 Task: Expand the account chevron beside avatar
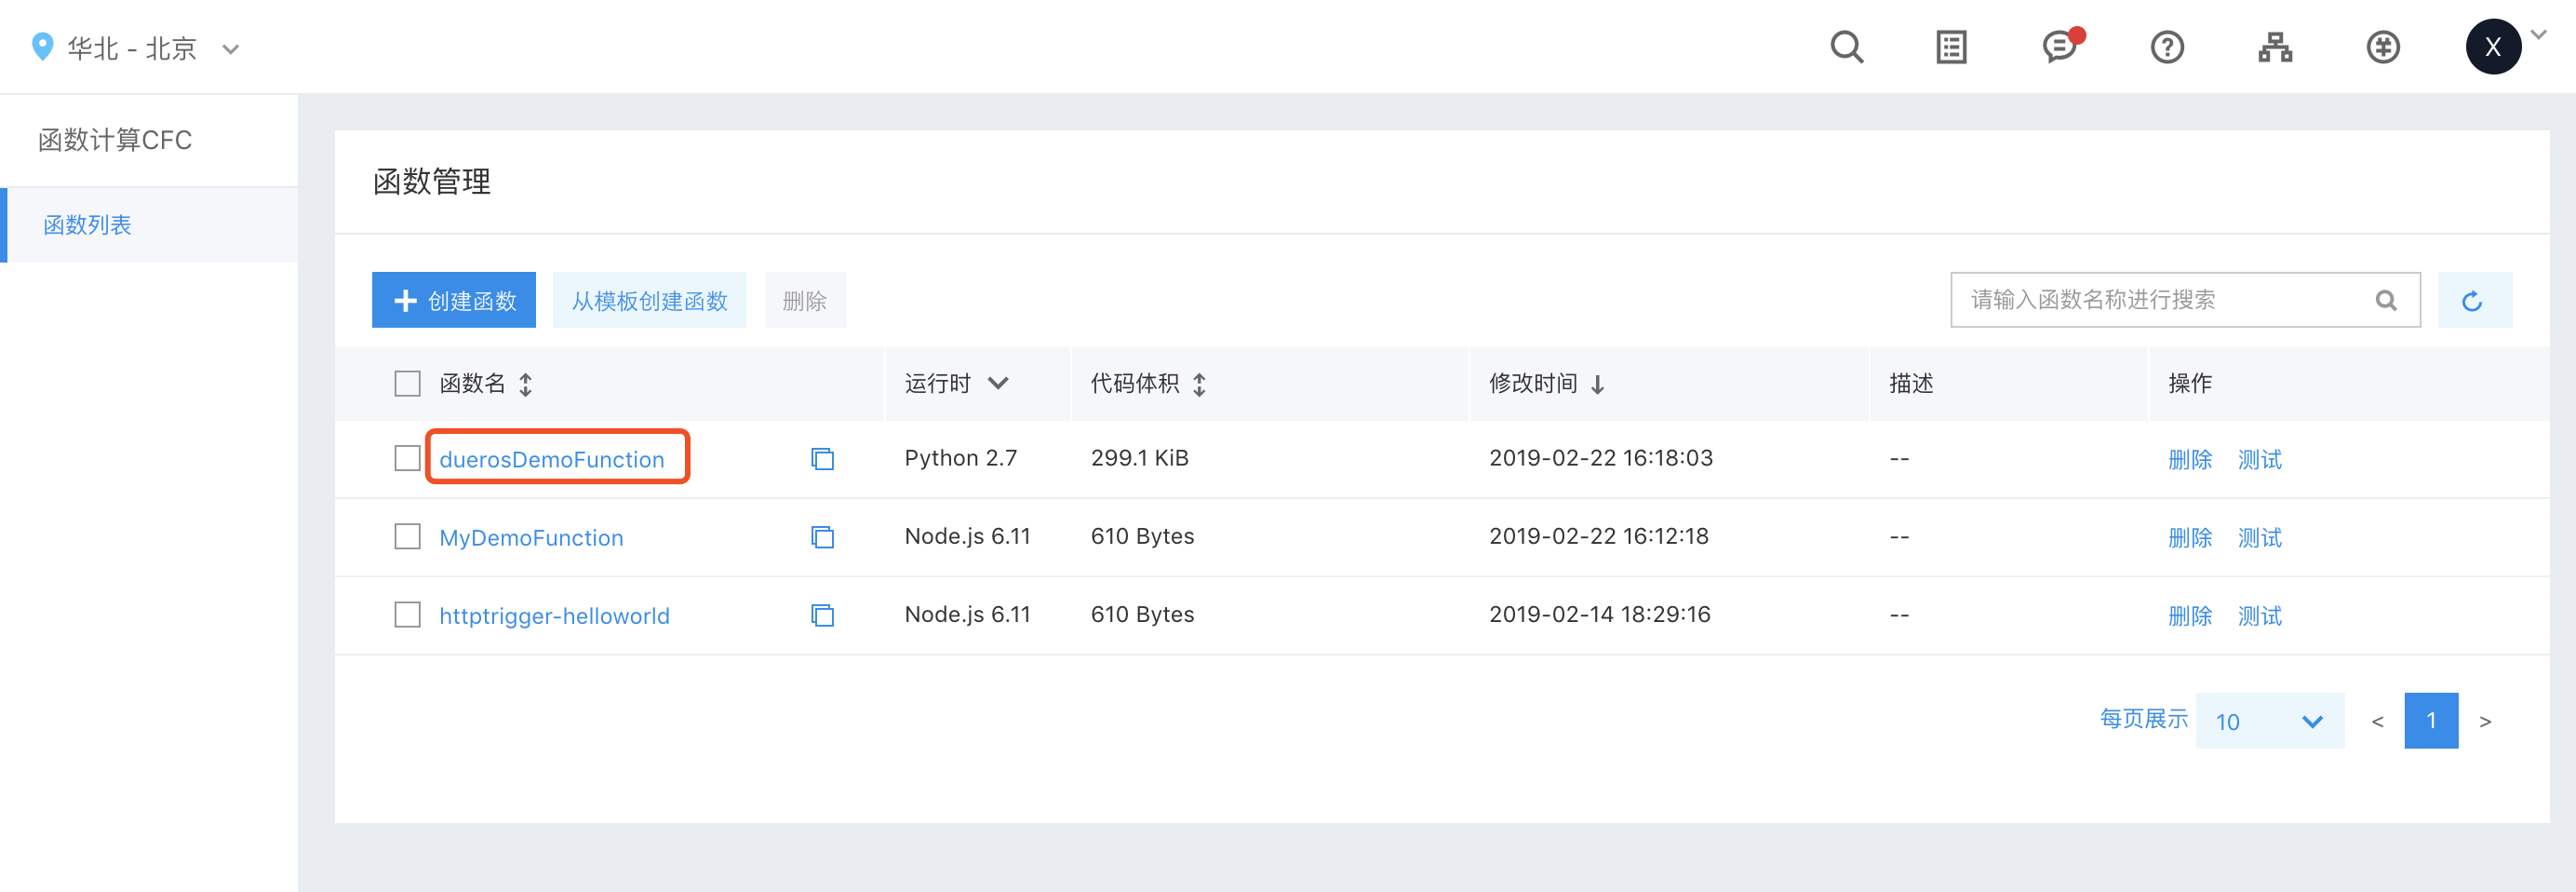coord(2539,35)
